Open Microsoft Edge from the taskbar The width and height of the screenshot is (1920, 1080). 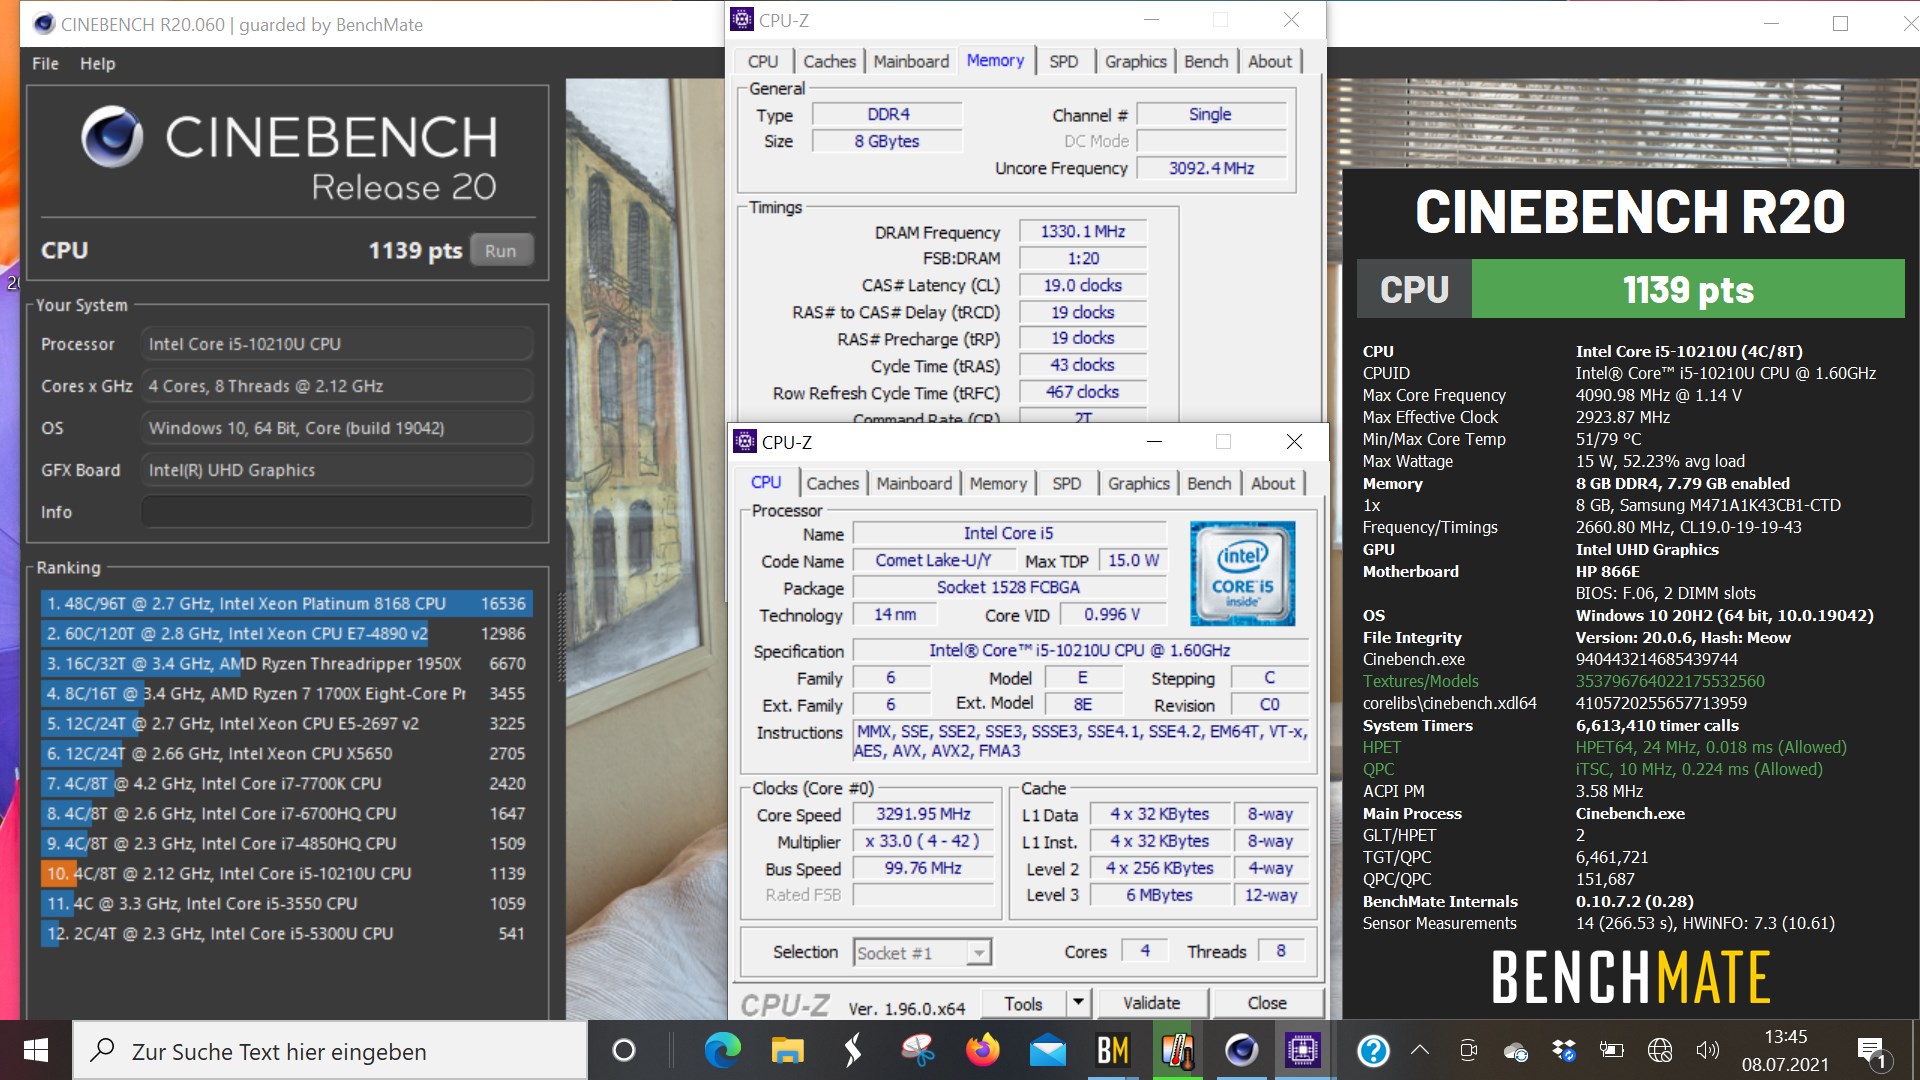[x=722, y=1050]
